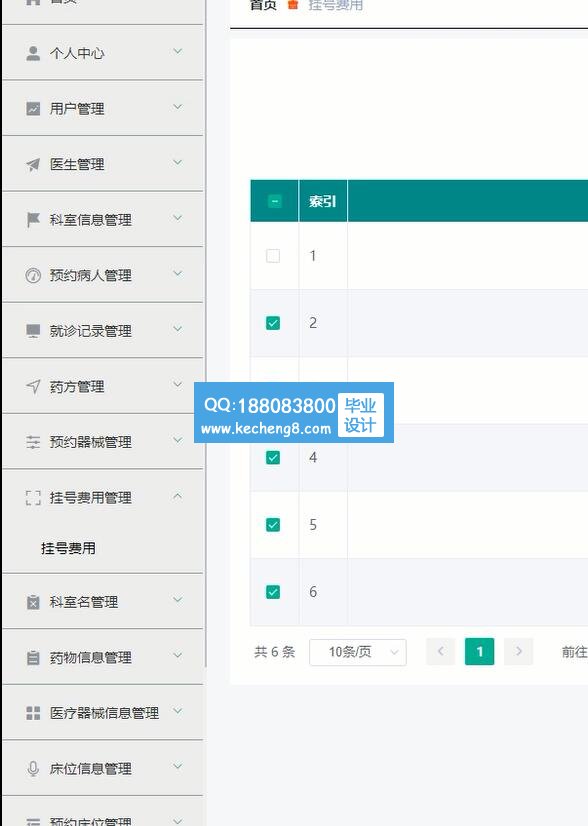Expand the 药方管理 menu chevron
588x826 pixels.
(x=178, y=385)
